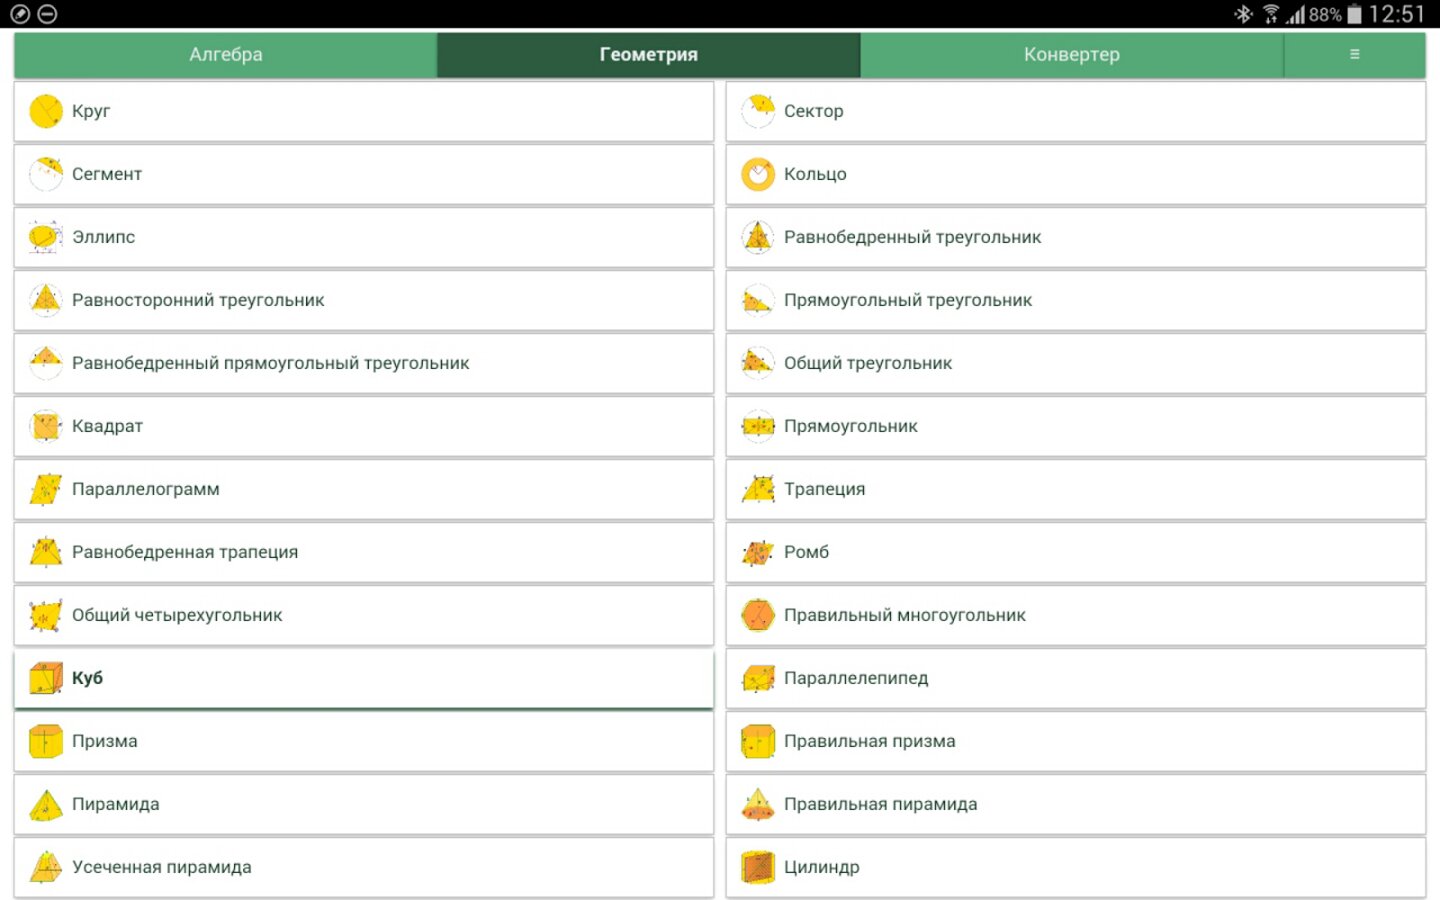Select the Геометрия tab
Viewport: 1440px width, 900px height.
648,54
